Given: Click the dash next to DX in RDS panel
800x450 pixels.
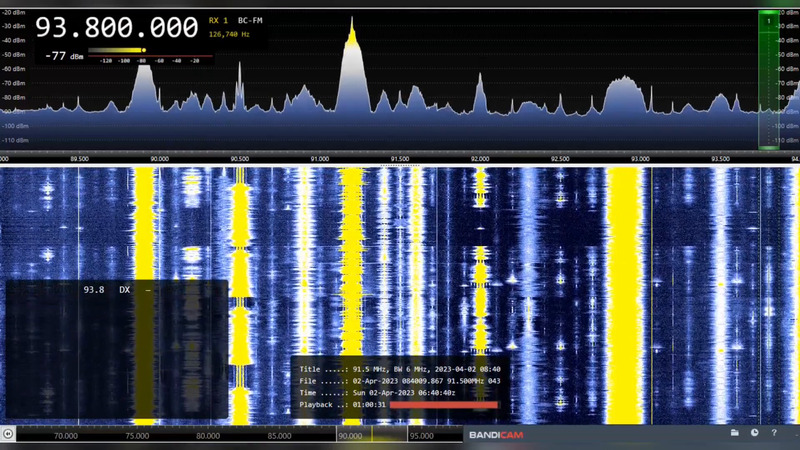Looking at the screenshot, I should coord(148,290).
